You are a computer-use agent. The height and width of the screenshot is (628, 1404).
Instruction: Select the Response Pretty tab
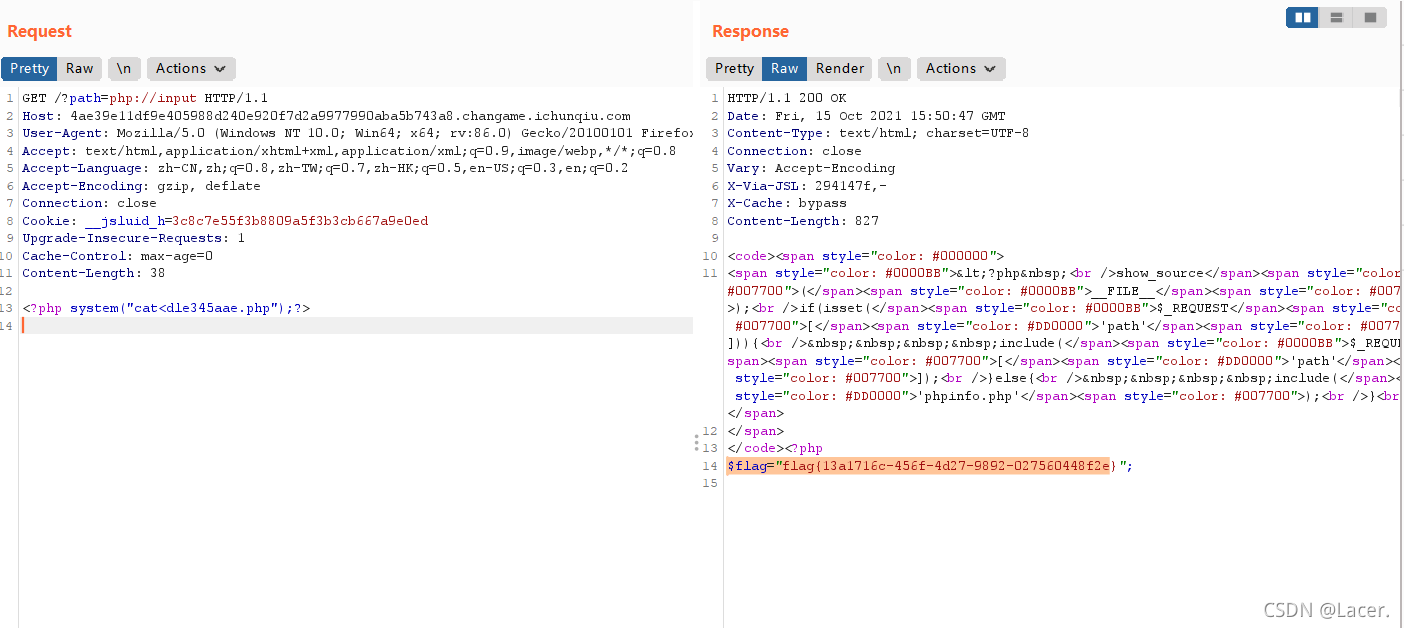tap(734, 68)
